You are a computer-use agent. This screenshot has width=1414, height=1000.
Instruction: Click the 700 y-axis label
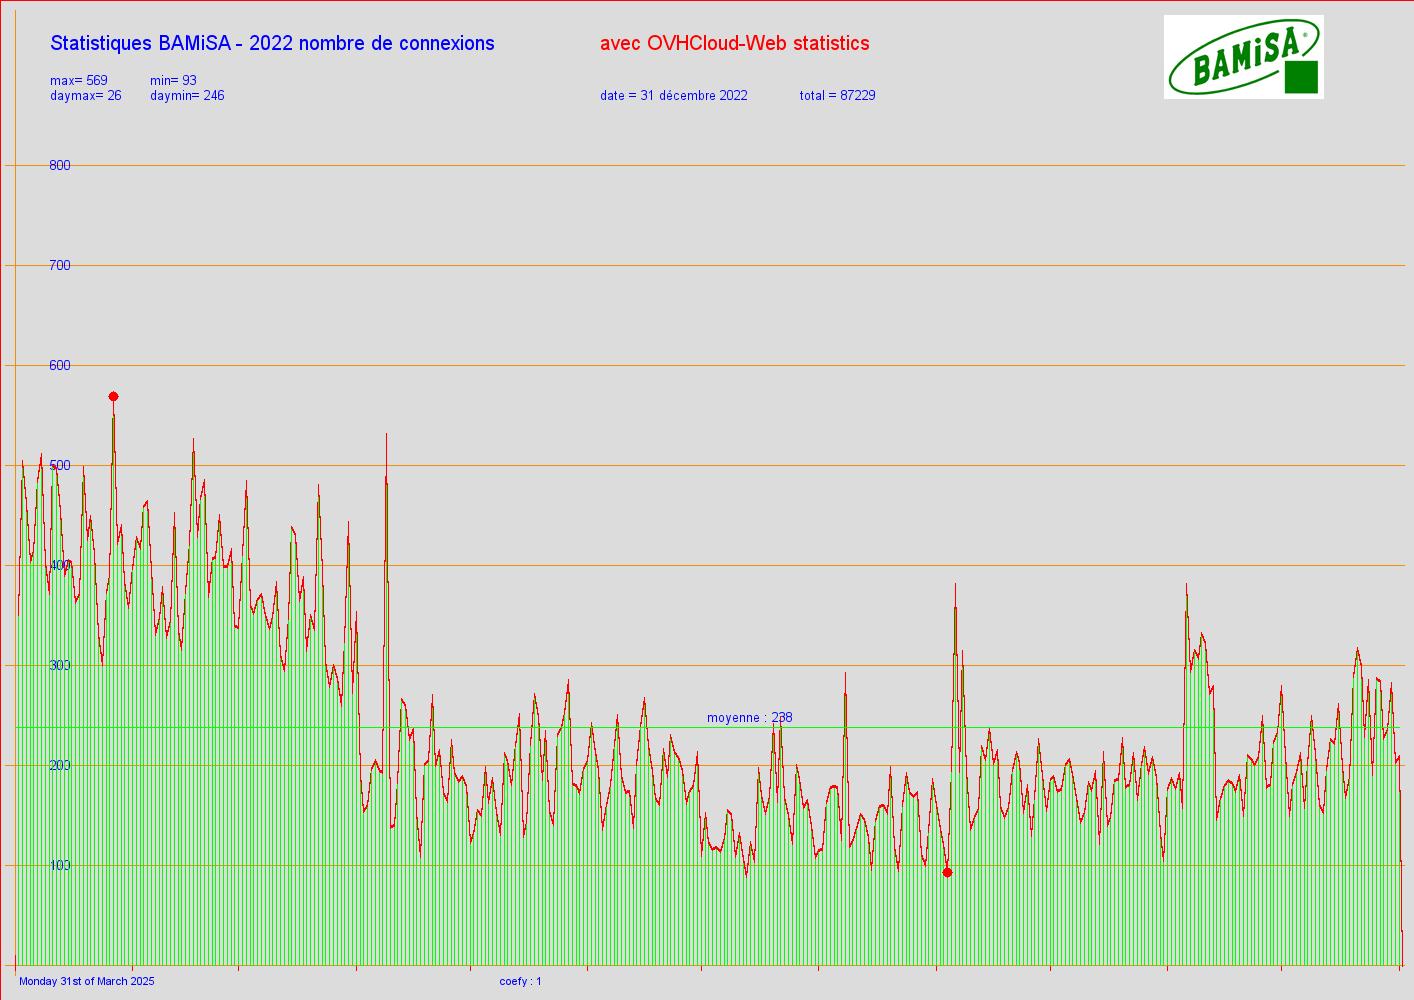(60, 265)
